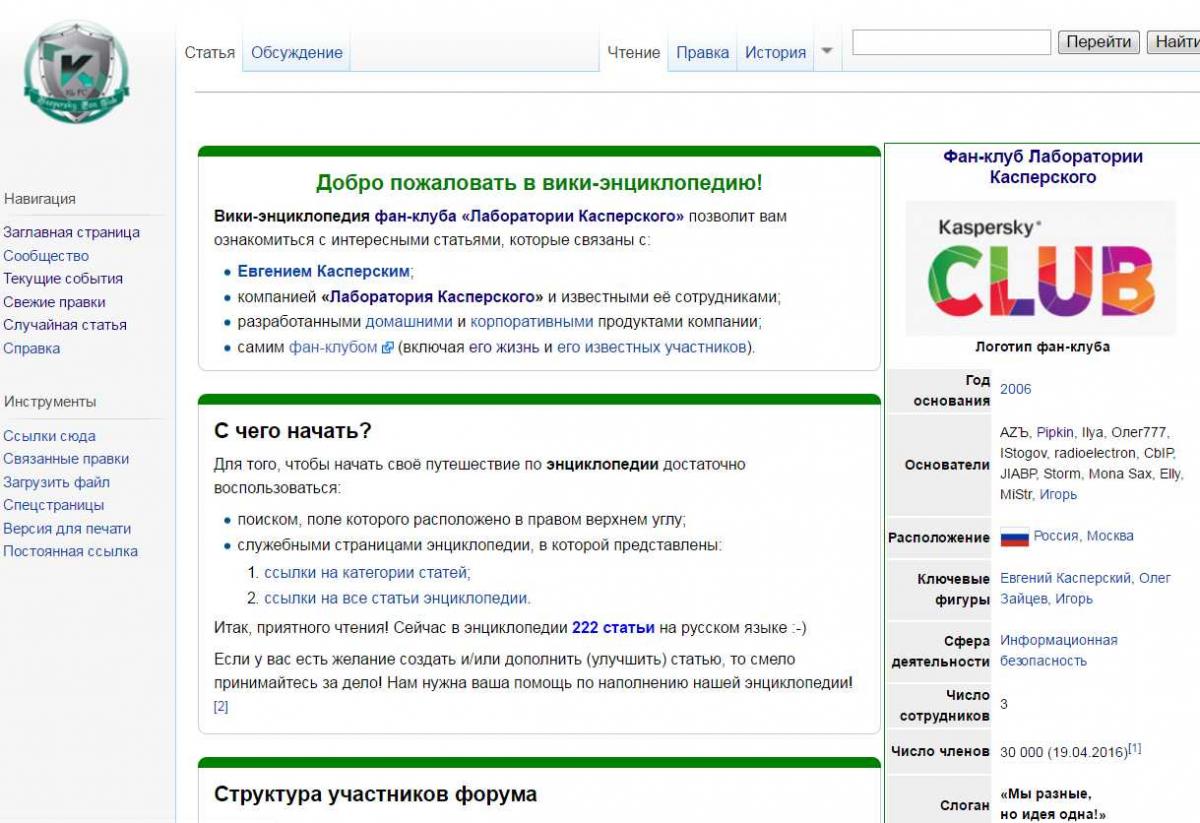
Task: Click the Логотип фан-клуба caption
Action: coord(1042,347)
